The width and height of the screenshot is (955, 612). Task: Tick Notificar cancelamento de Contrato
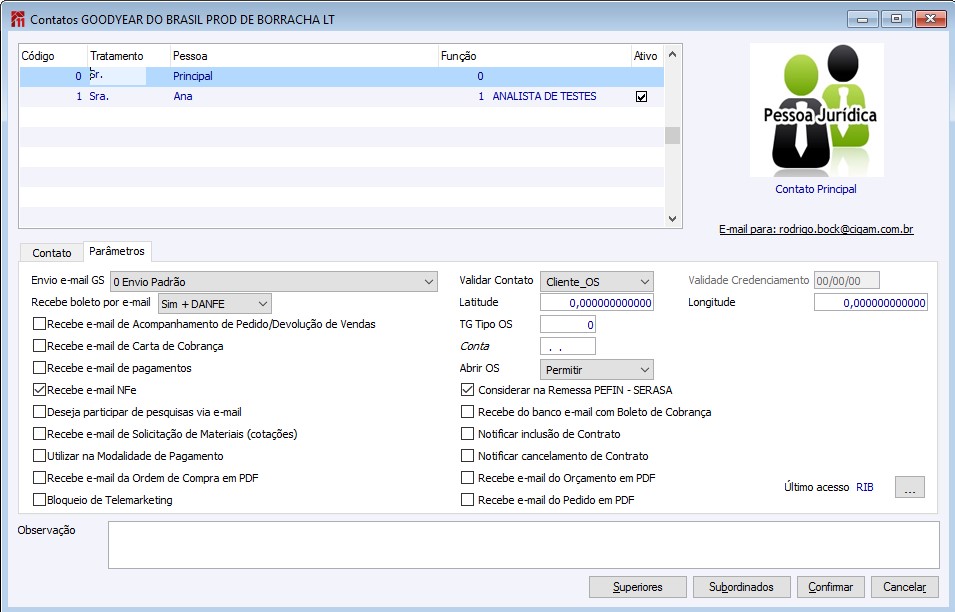467,455
